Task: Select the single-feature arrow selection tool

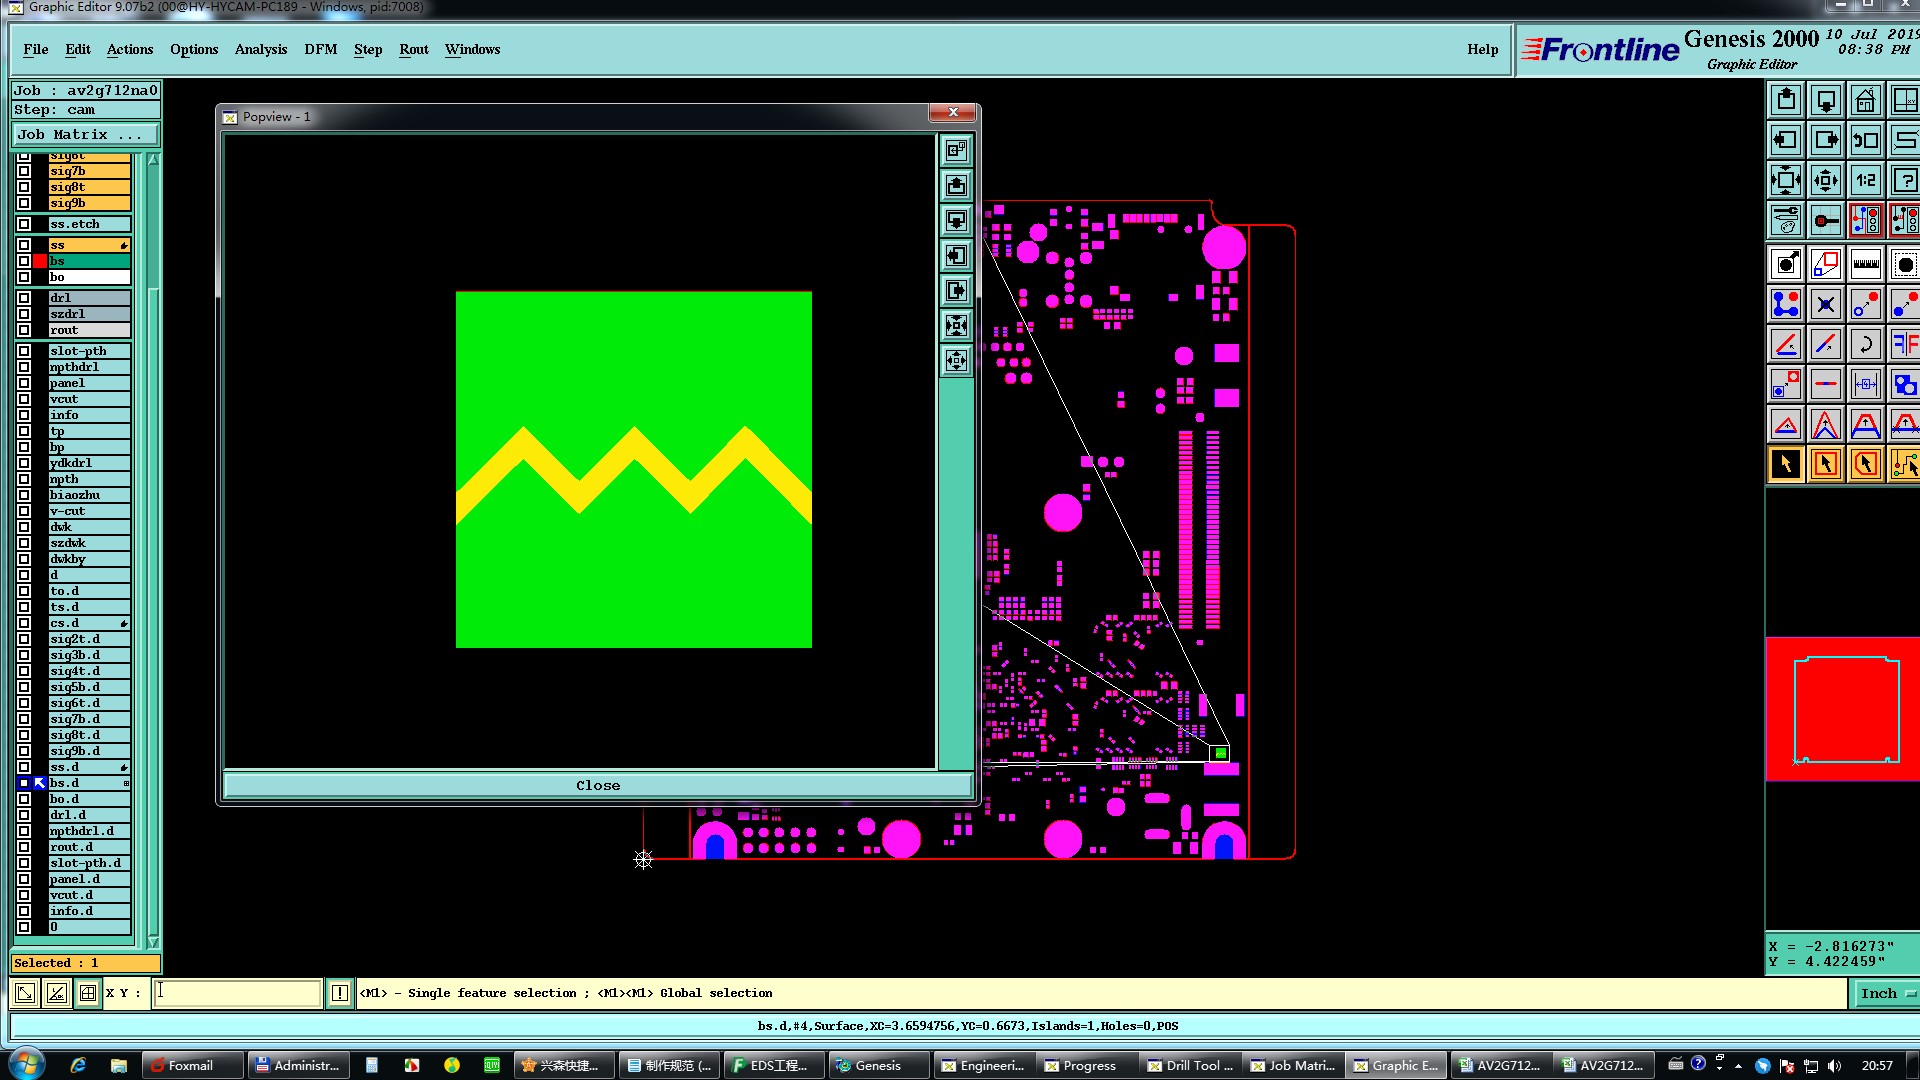Action: point(1786,464)
